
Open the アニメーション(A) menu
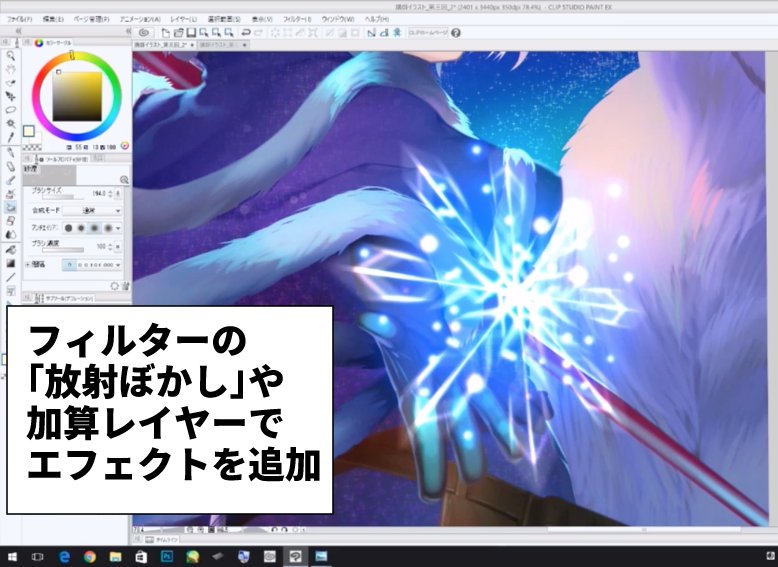[x=140, y=19]
